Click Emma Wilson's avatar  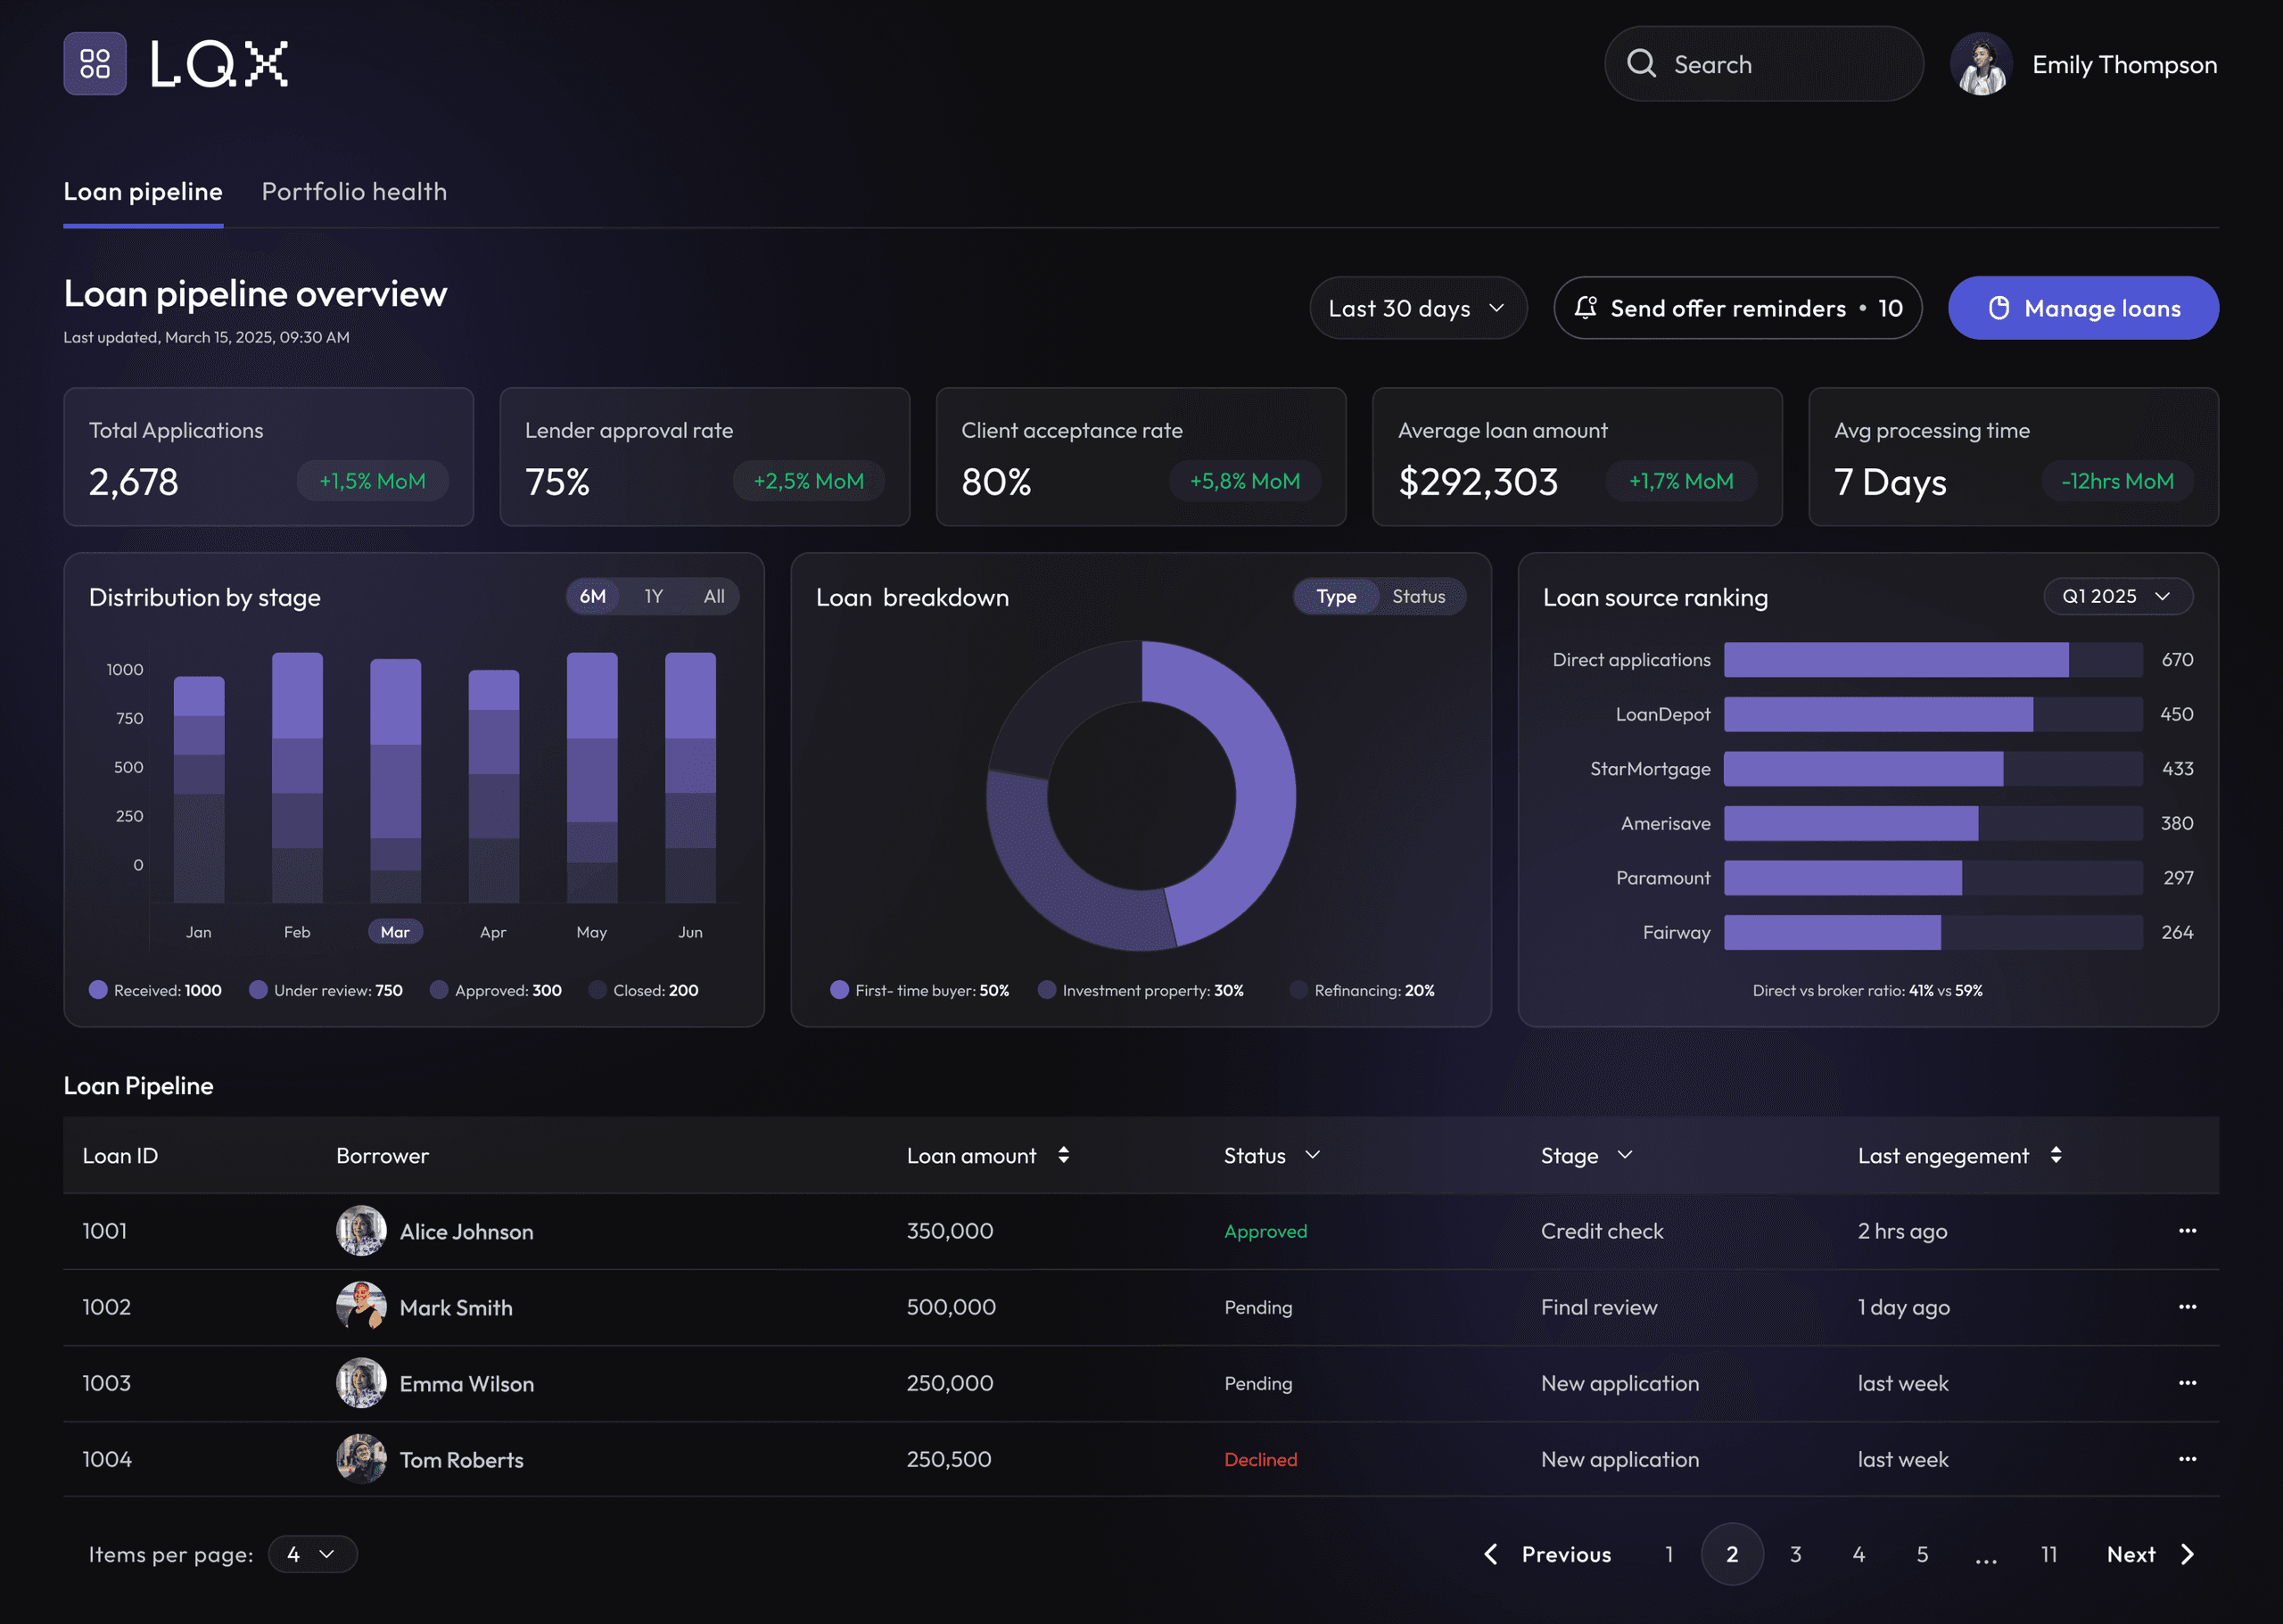tap(361, 1383)
